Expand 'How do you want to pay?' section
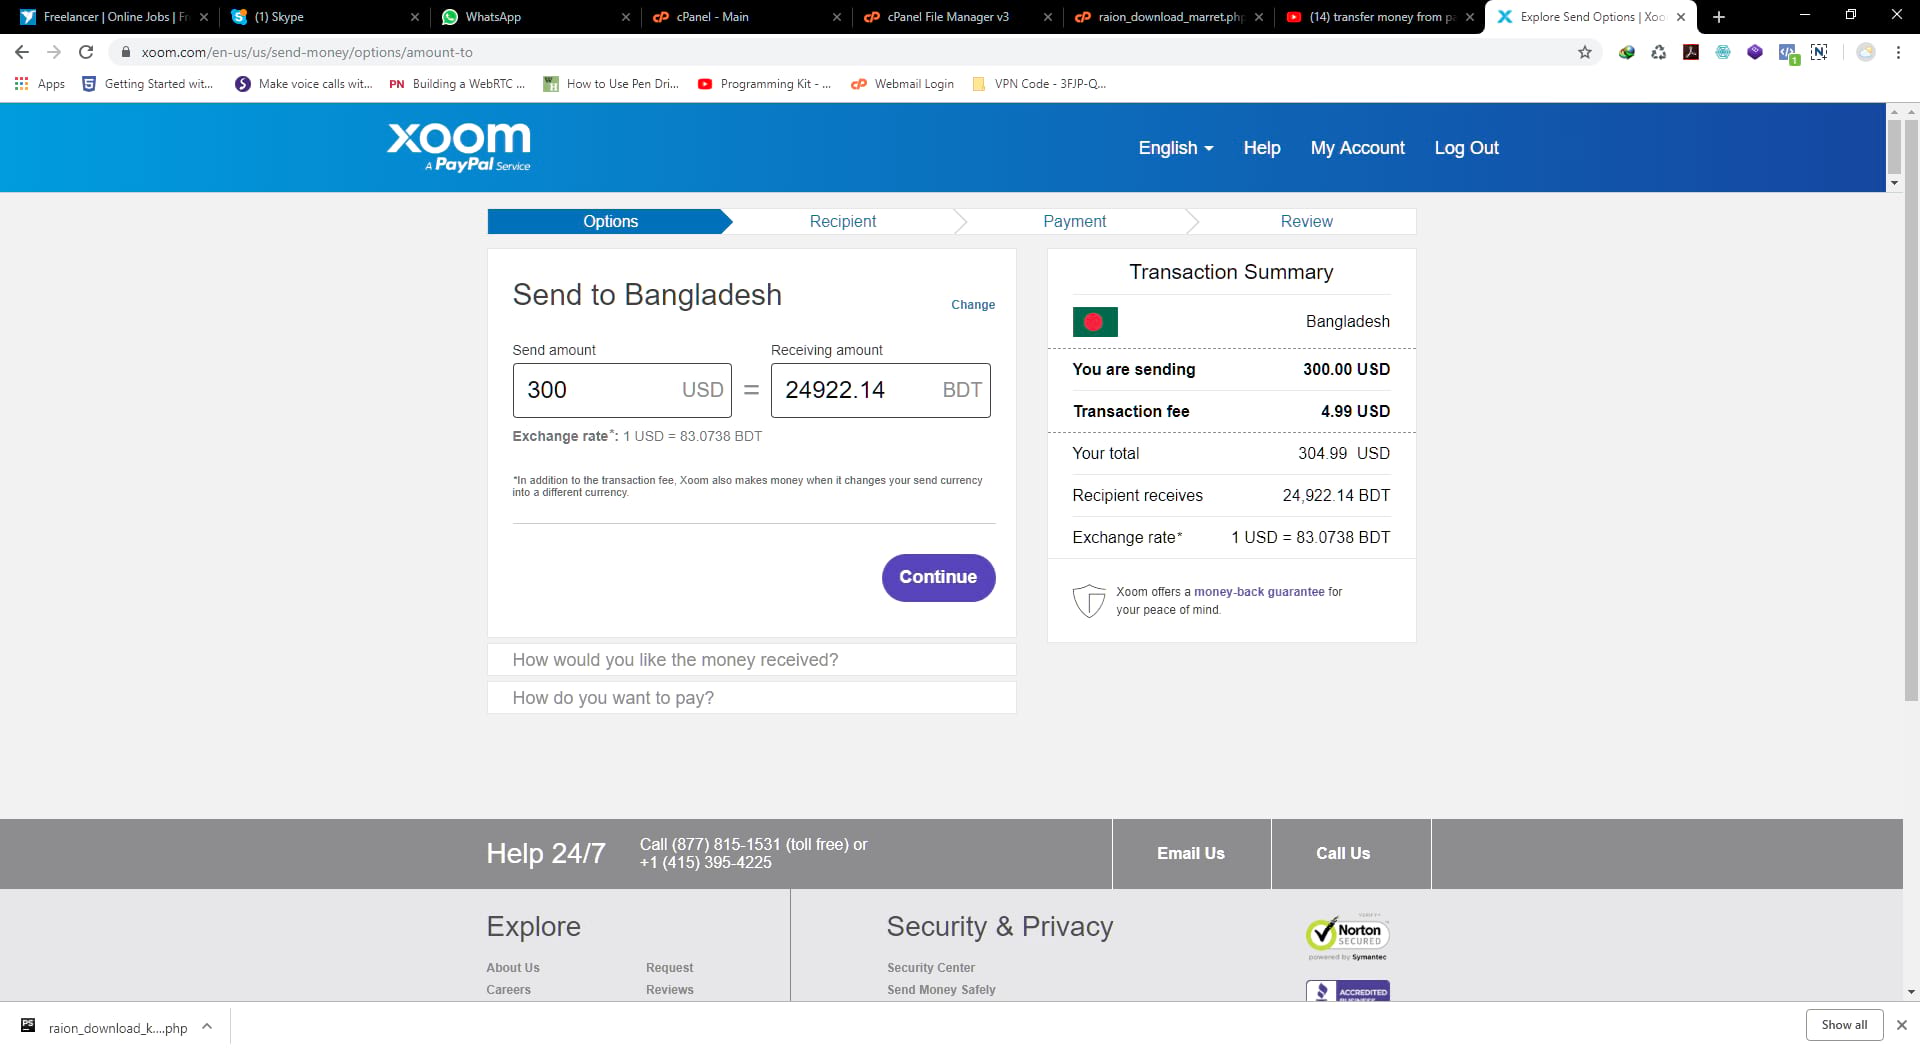1920x1050 pixels. point(752,698)
